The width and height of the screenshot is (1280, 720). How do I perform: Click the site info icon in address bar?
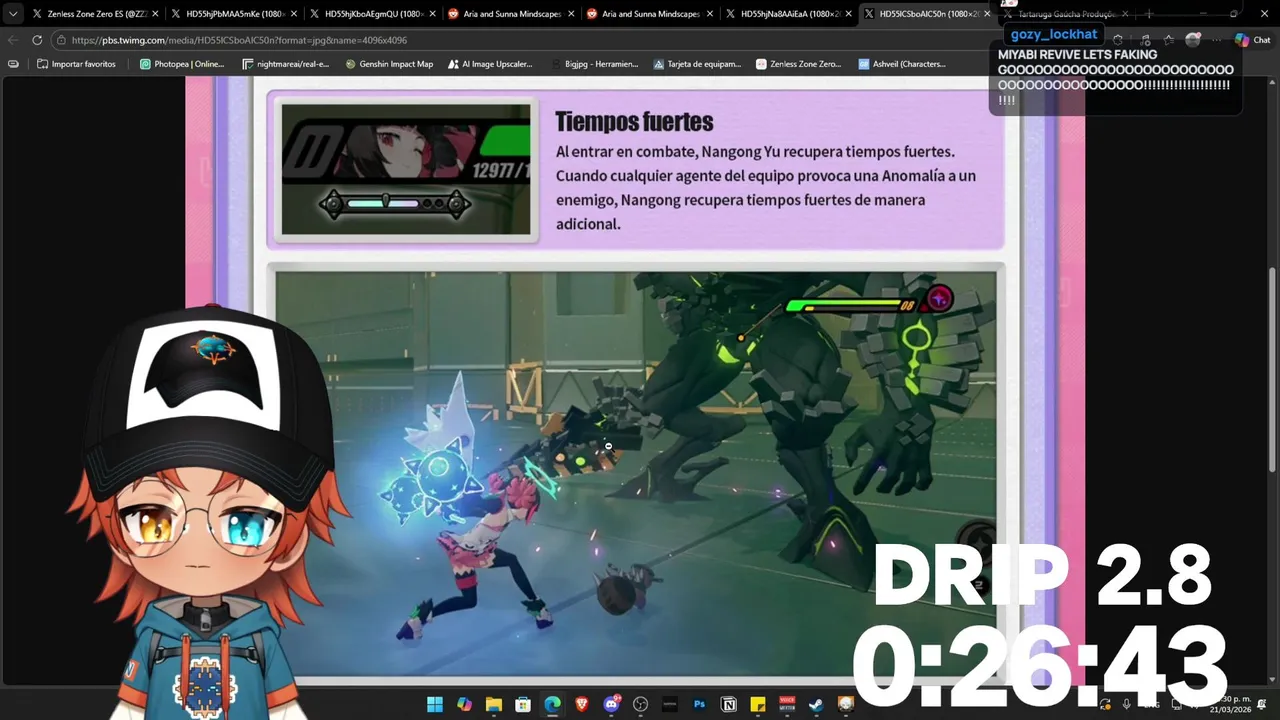(61, 40)
